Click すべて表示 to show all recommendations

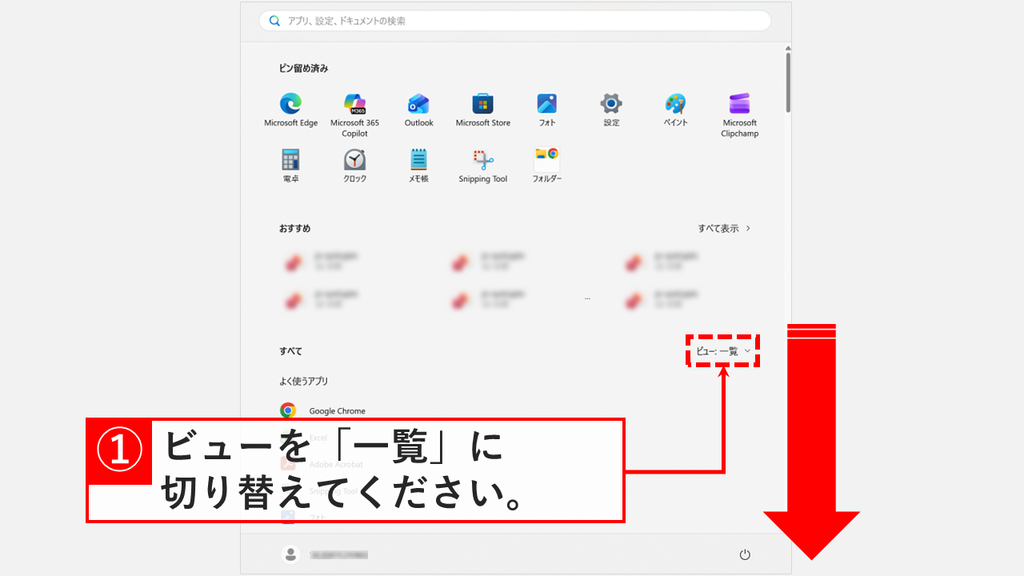tap(724, 229)
